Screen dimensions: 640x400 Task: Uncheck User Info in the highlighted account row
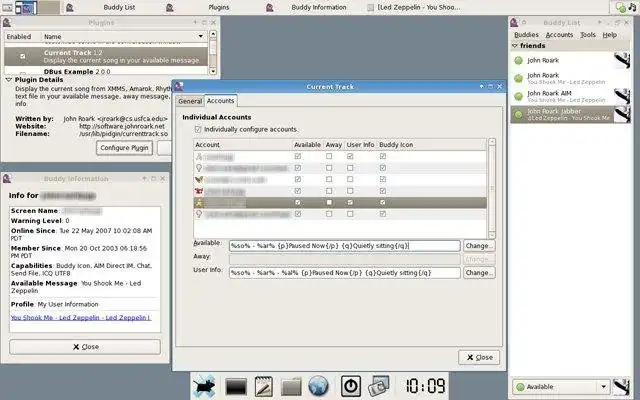pos(350,202)
